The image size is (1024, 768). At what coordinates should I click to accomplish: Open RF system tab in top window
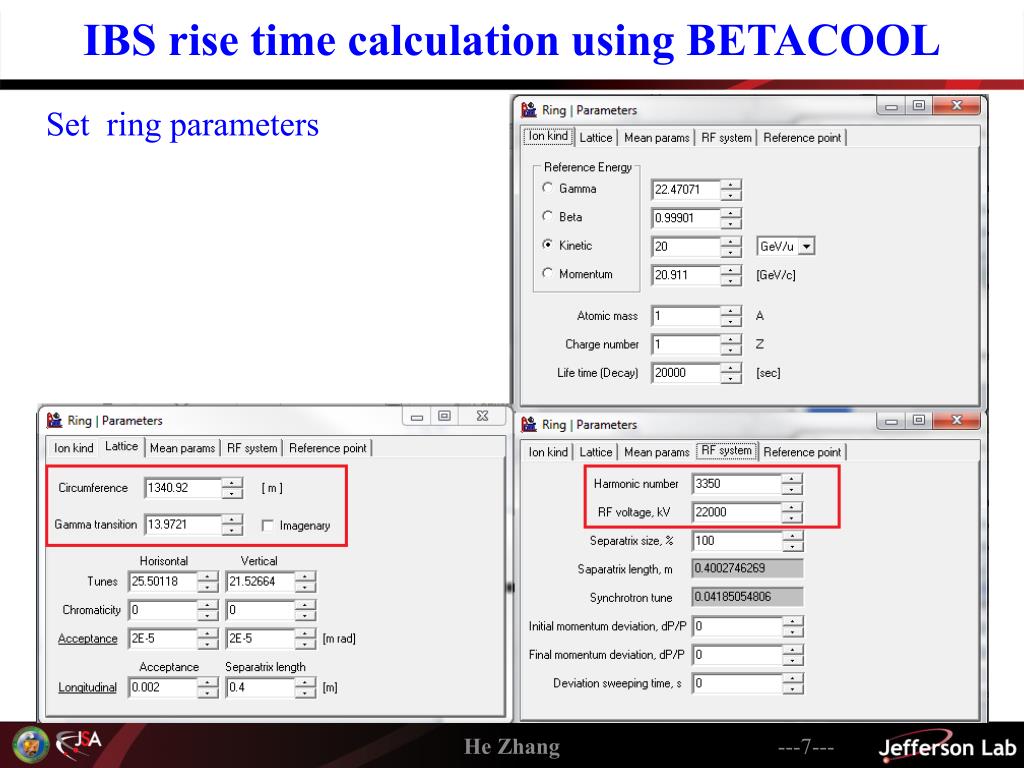point(726,138)
